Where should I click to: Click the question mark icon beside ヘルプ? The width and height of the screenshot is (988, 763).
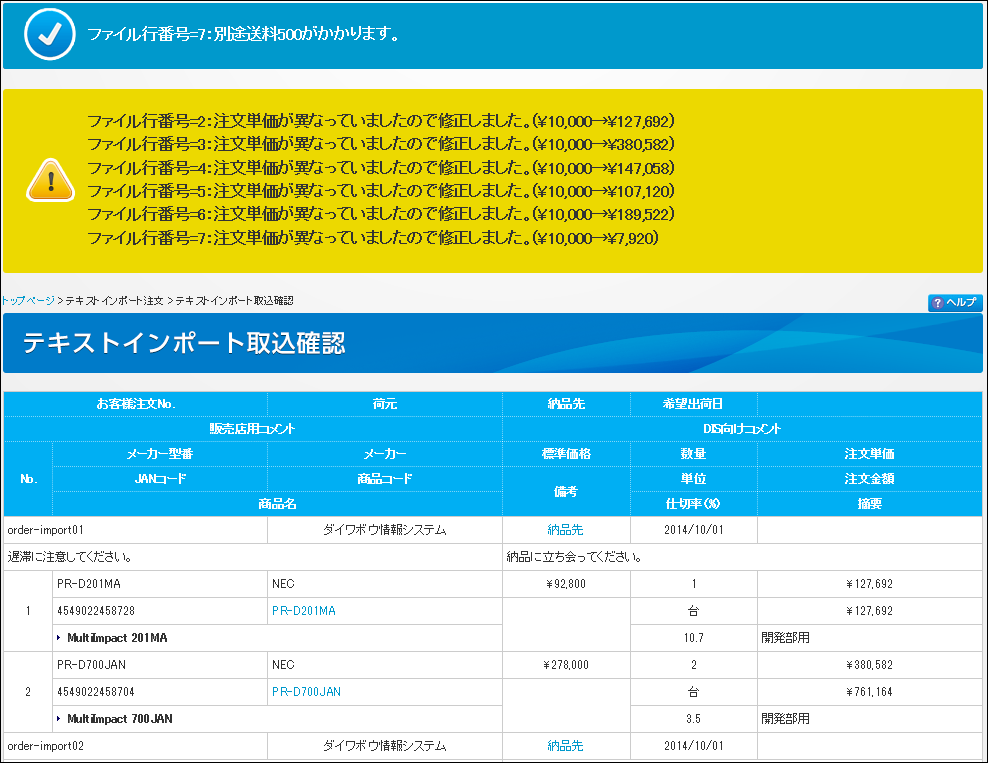point(937,303)
